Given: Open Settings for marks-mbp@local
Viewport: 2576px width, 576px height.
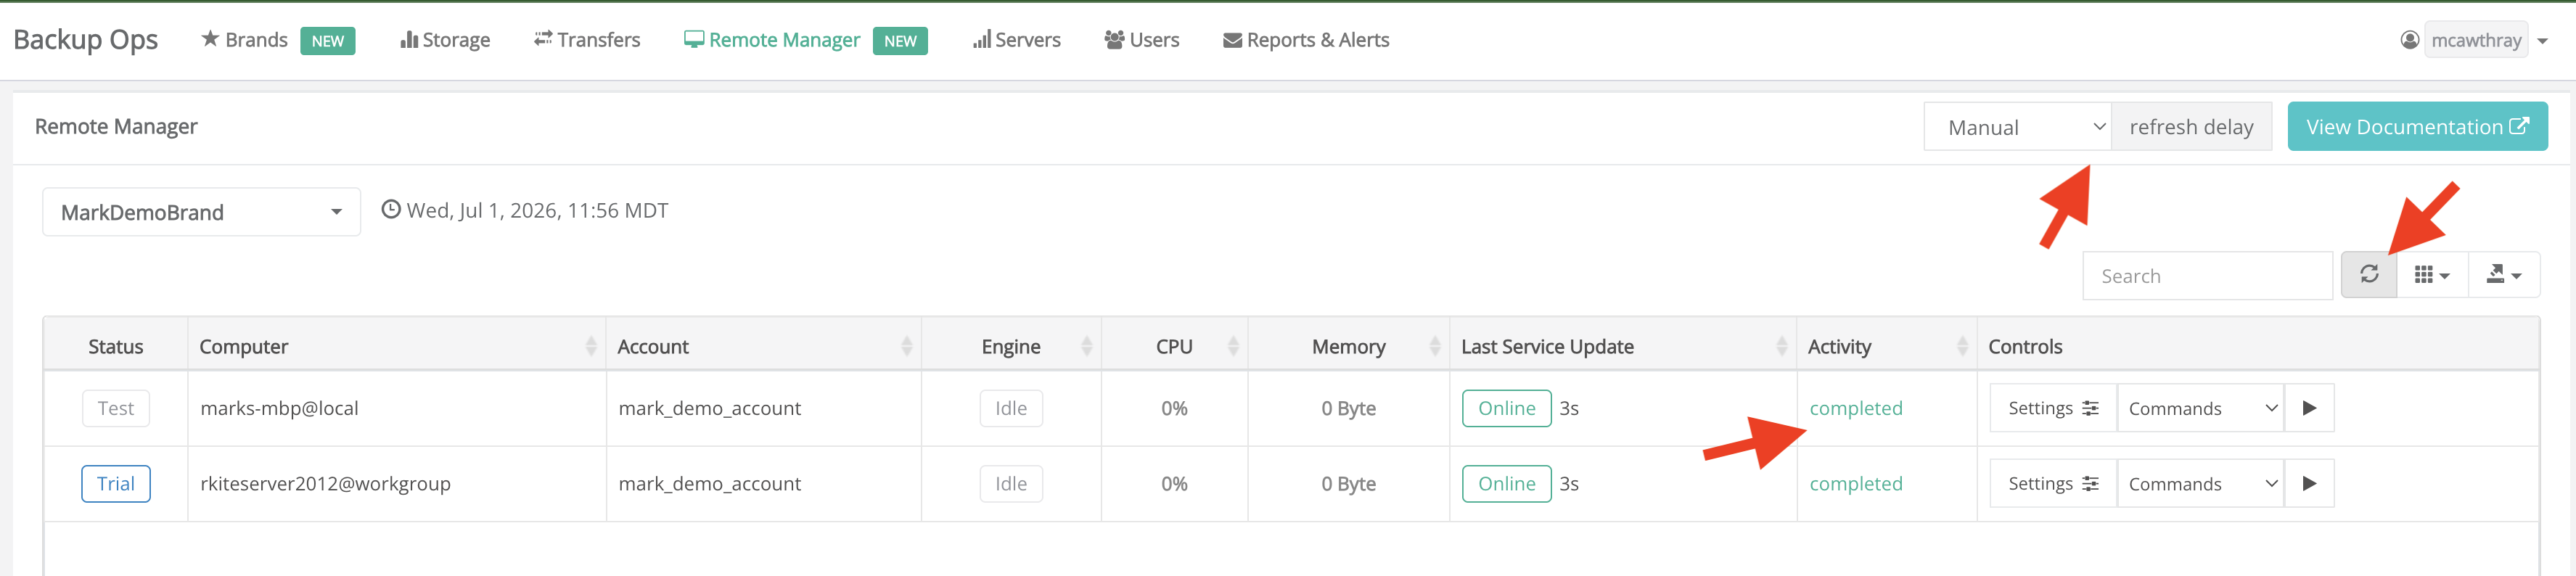Looking at the screenshot, I should click(x=2053, y=408).
